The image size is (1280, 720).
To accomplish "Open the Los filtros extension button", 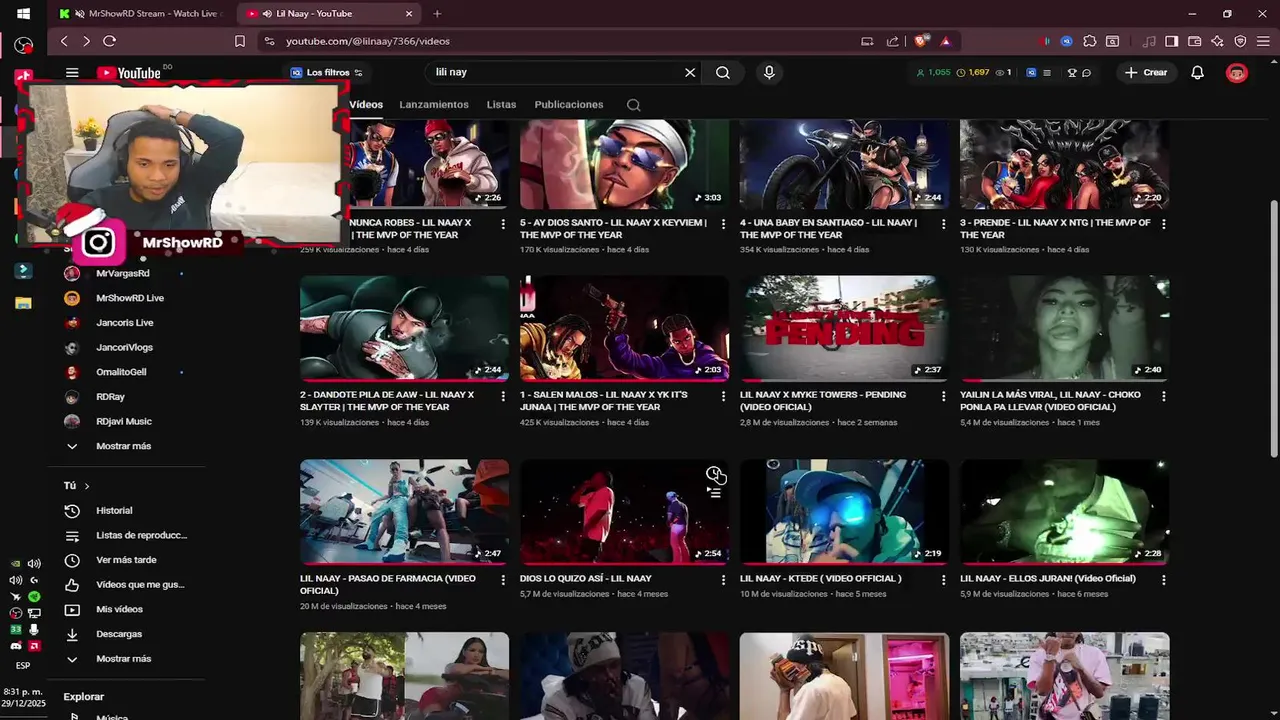I will point(326,72).
